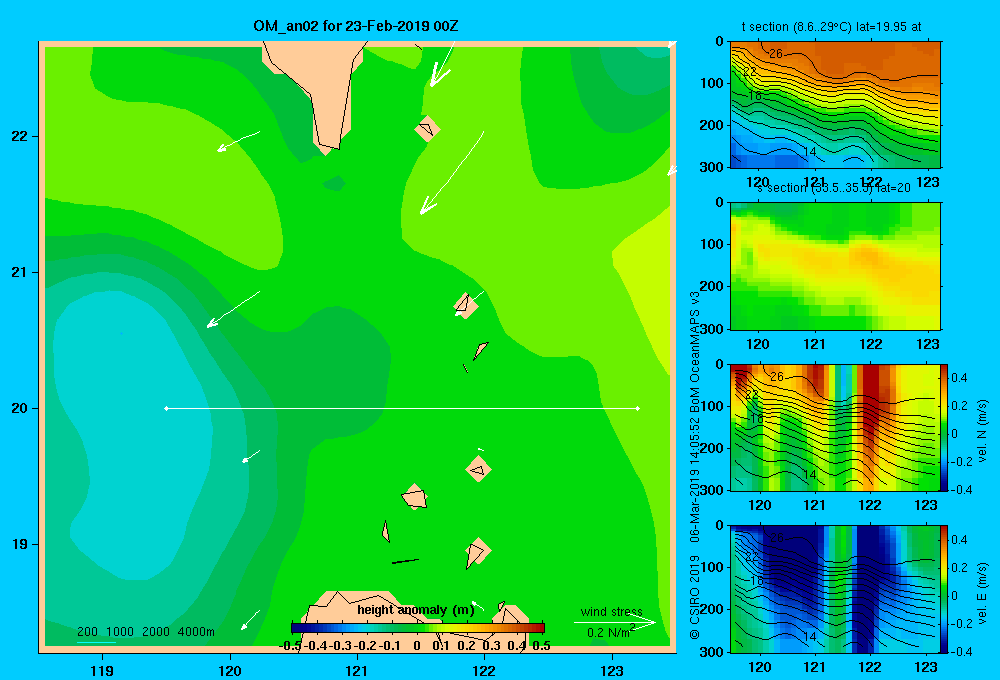
Task: Click the 'vel. E (m/s)' axis label
Action: [x=982, y=593]
